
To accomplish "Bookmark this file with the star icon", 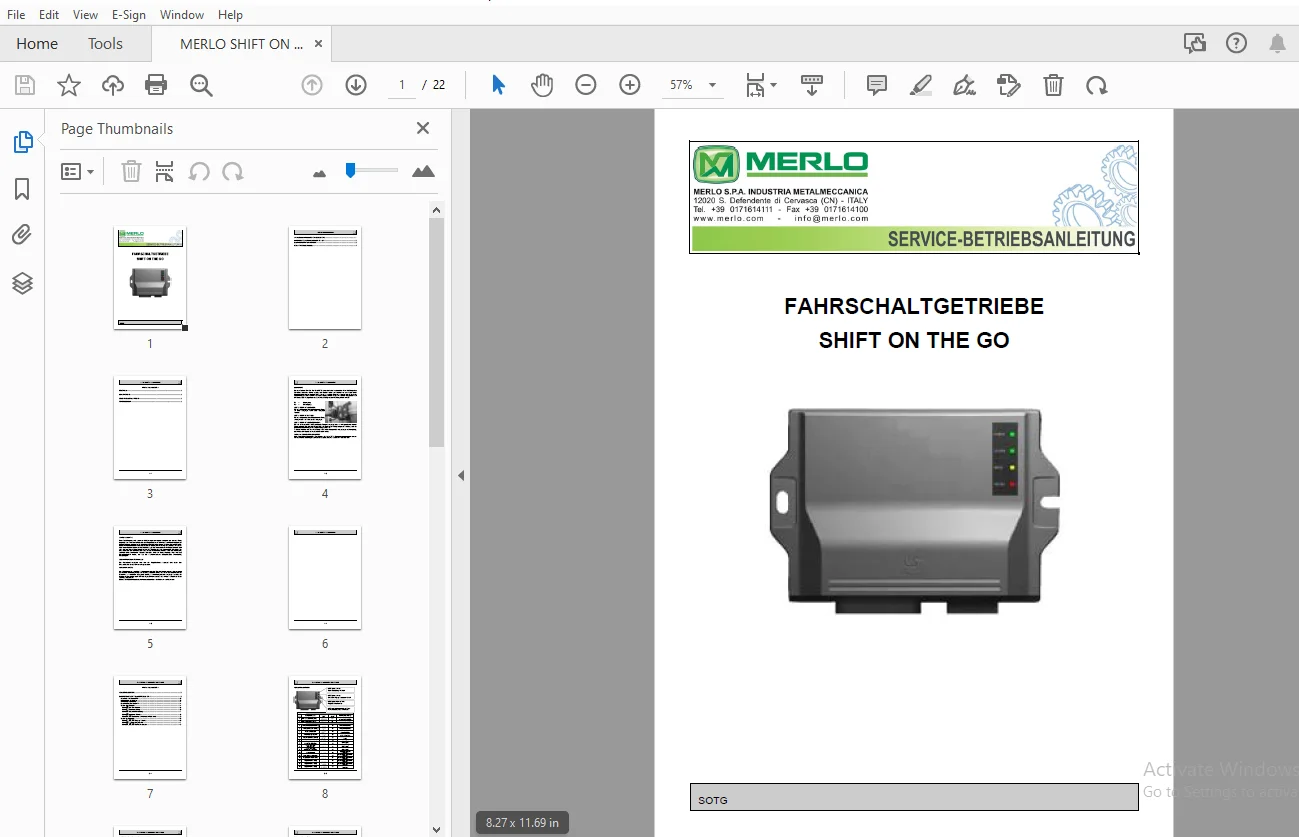I will tap(69, 85).
